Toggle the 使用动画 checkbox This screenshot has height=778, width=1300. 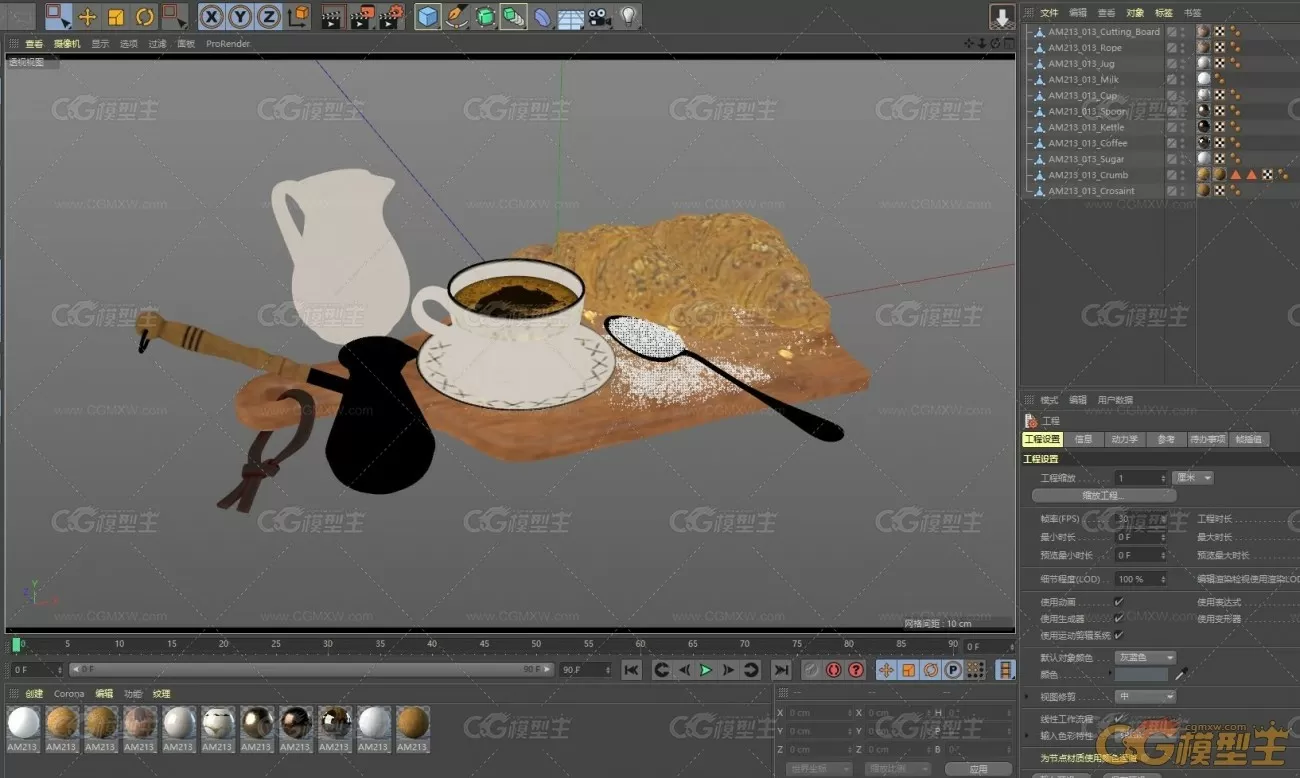[x=1118, y=602]
